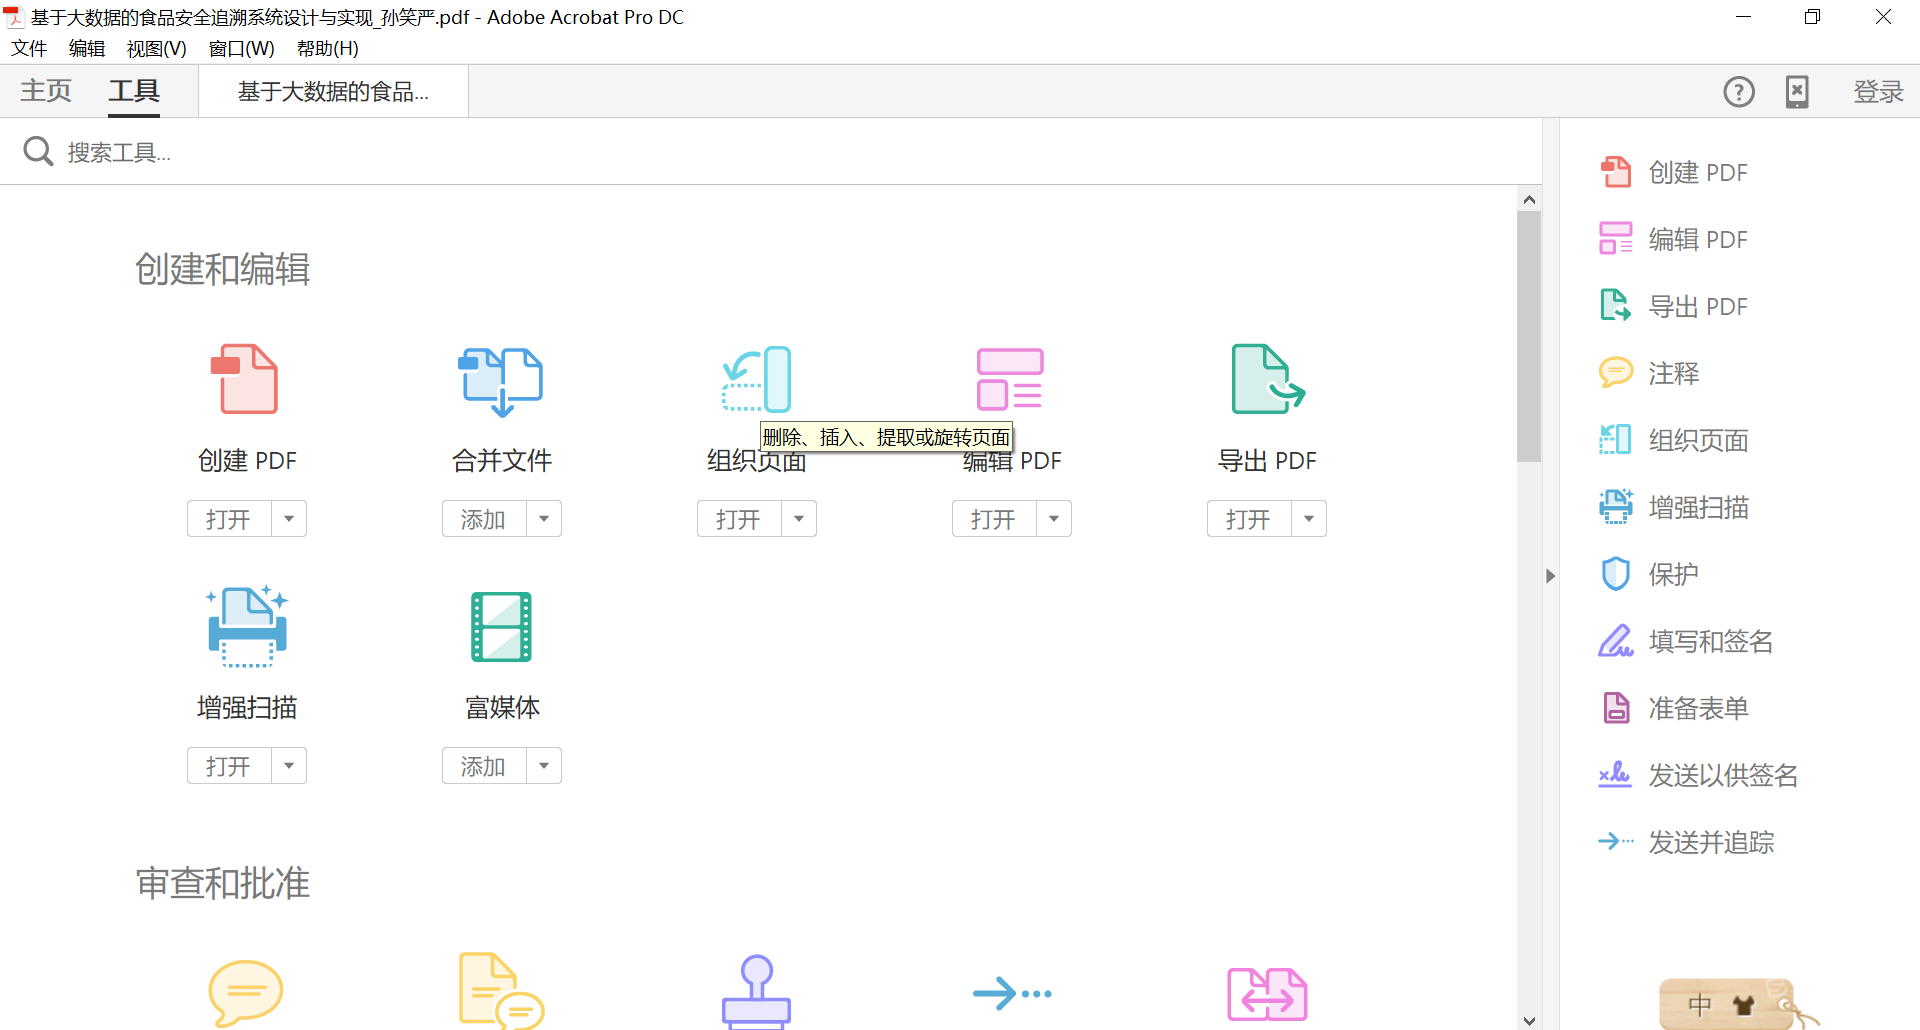Open the 文件 menu

point(29,48)
